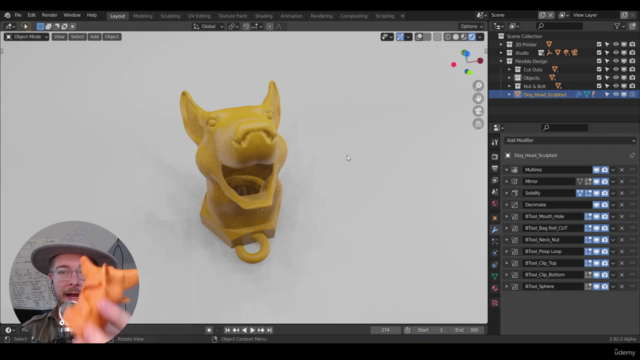Viewport: 640px width, 360px height.
Task: Select the tweak select tool icon
Action: [x=25, y=27]
